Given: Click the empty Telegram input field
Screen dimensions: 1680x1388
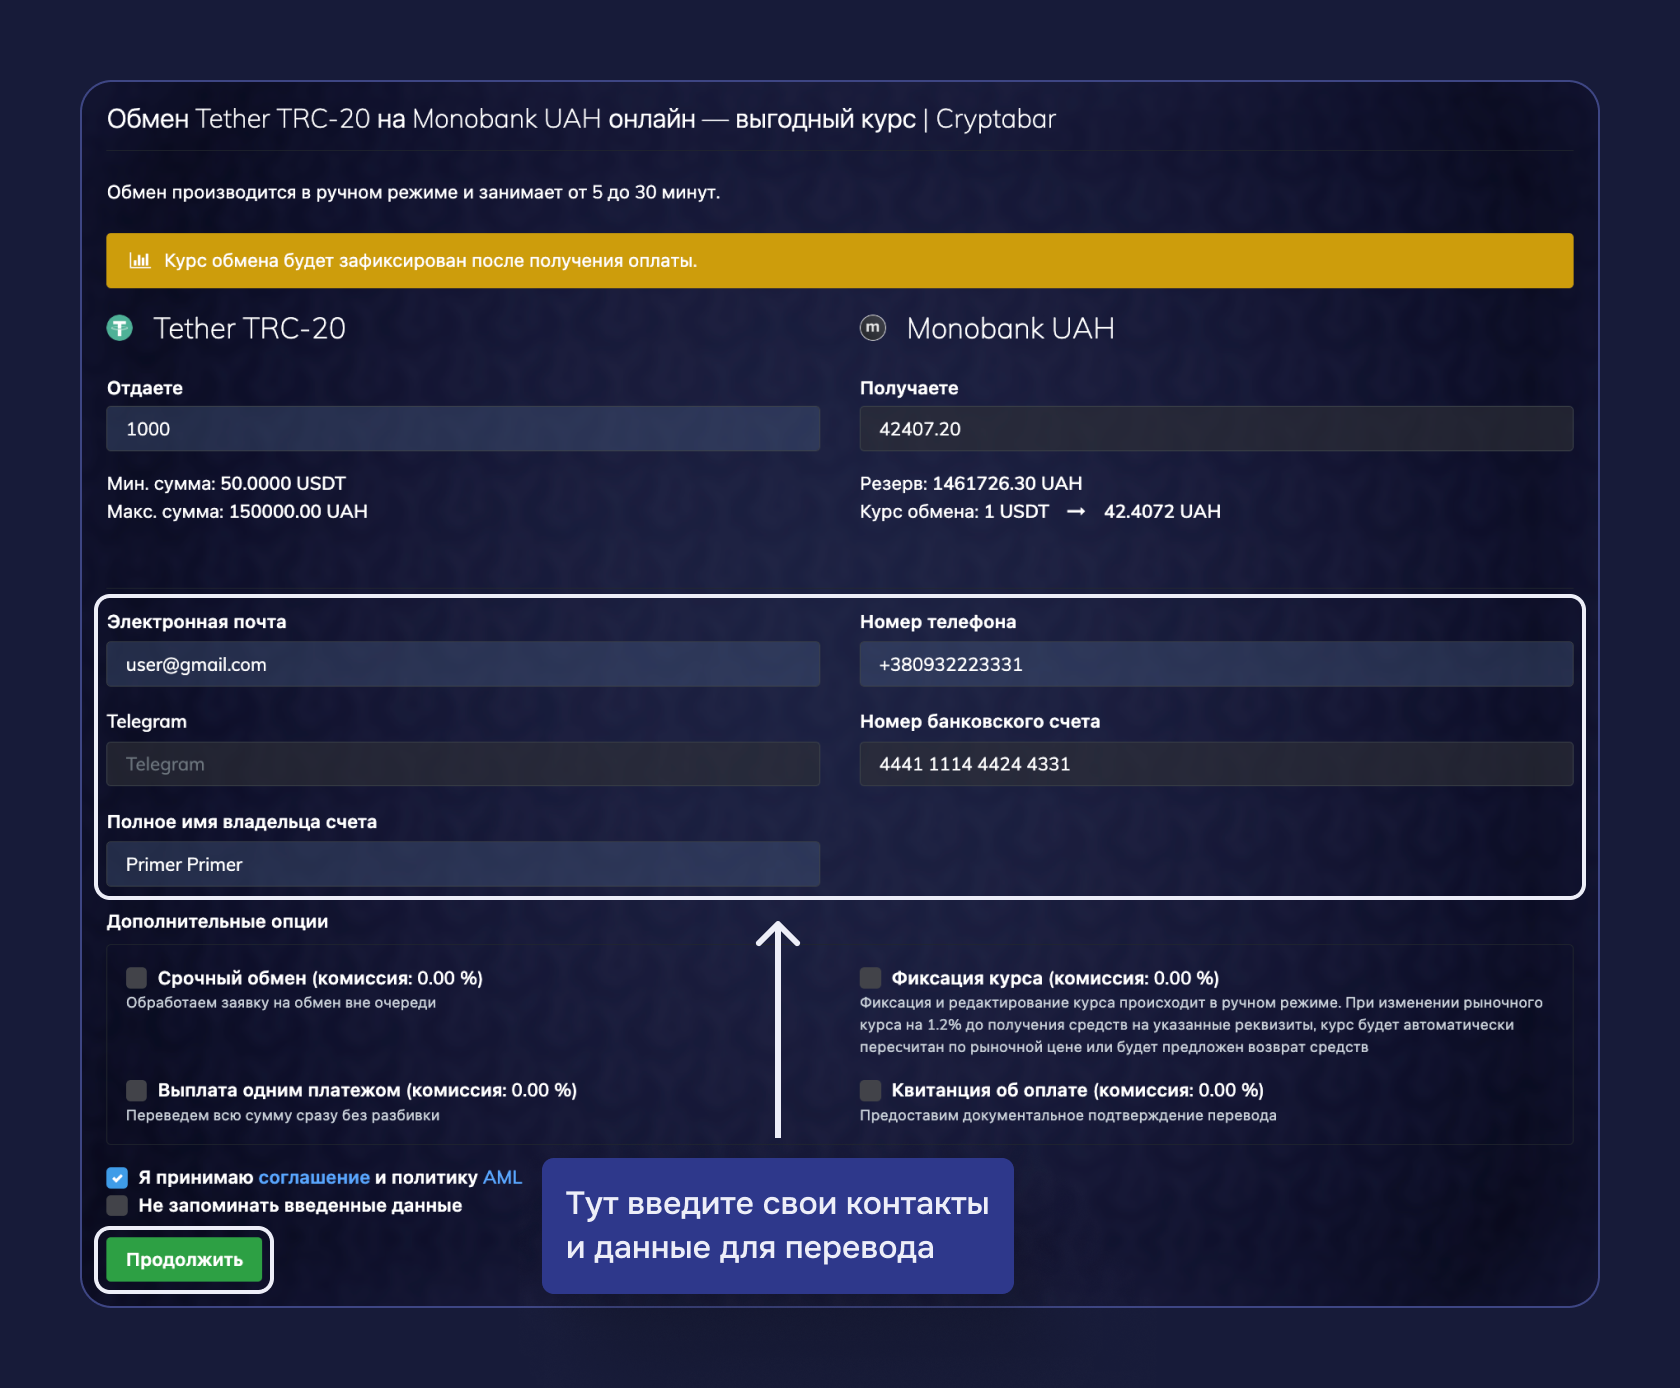Looking at the screenshot, I should [462, 764].
